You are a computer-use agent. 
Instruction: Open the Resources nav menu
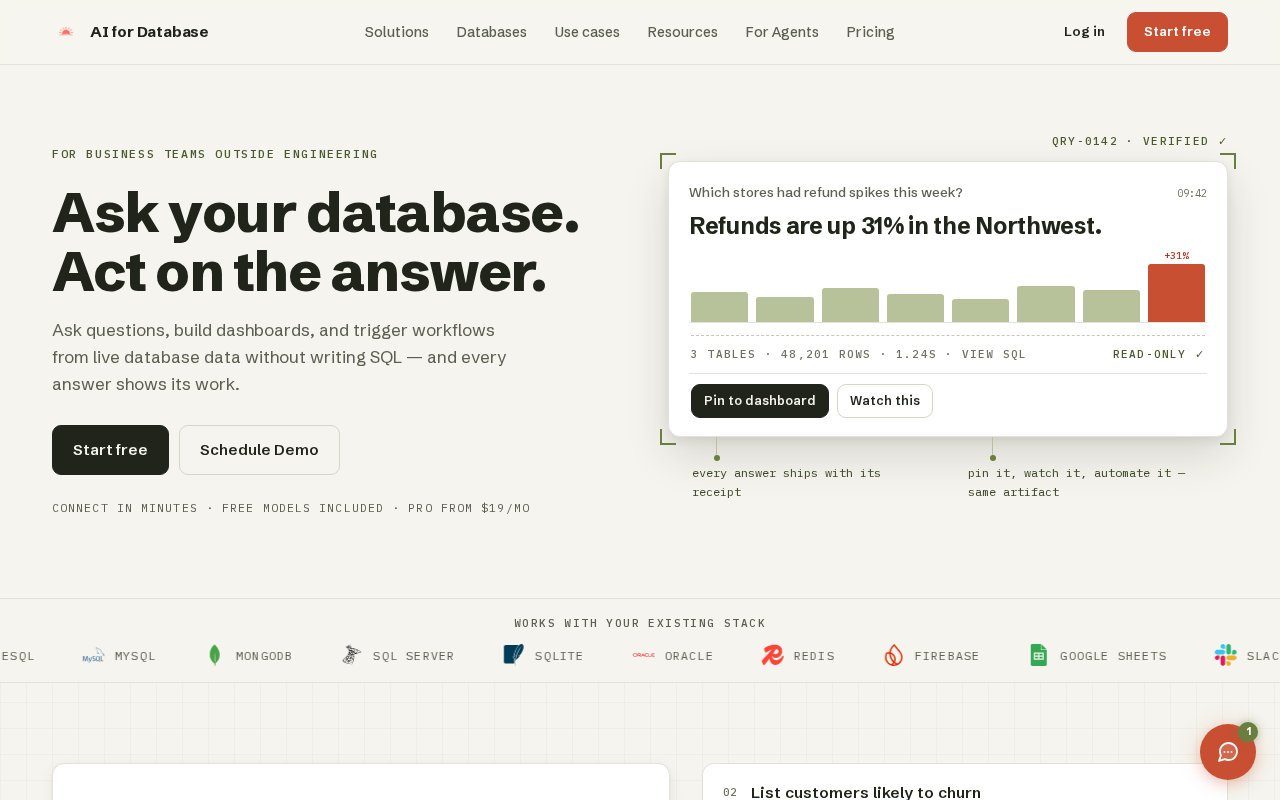click(x=683, y=32)
